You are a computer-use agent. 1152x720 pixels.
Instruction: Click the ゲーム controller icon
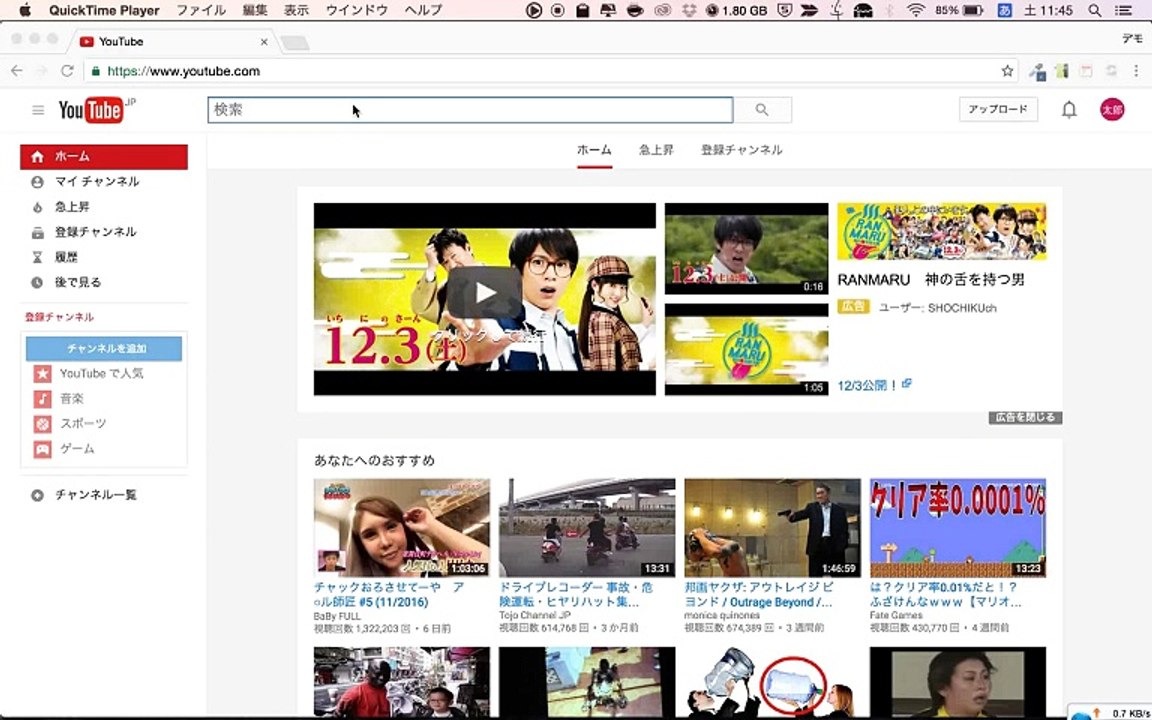click(43, 449)
